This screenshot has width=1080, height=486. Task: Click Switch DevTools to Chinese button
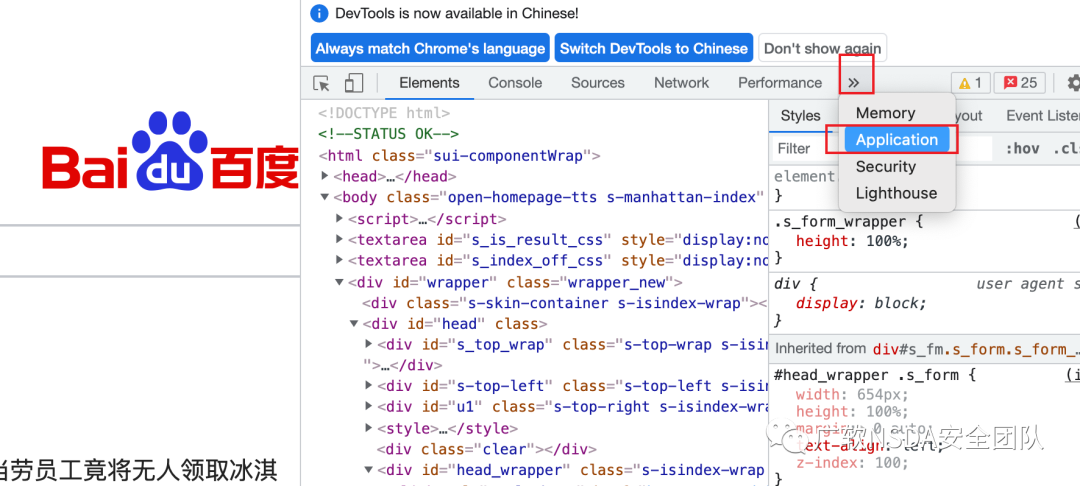tap(654, 49)
